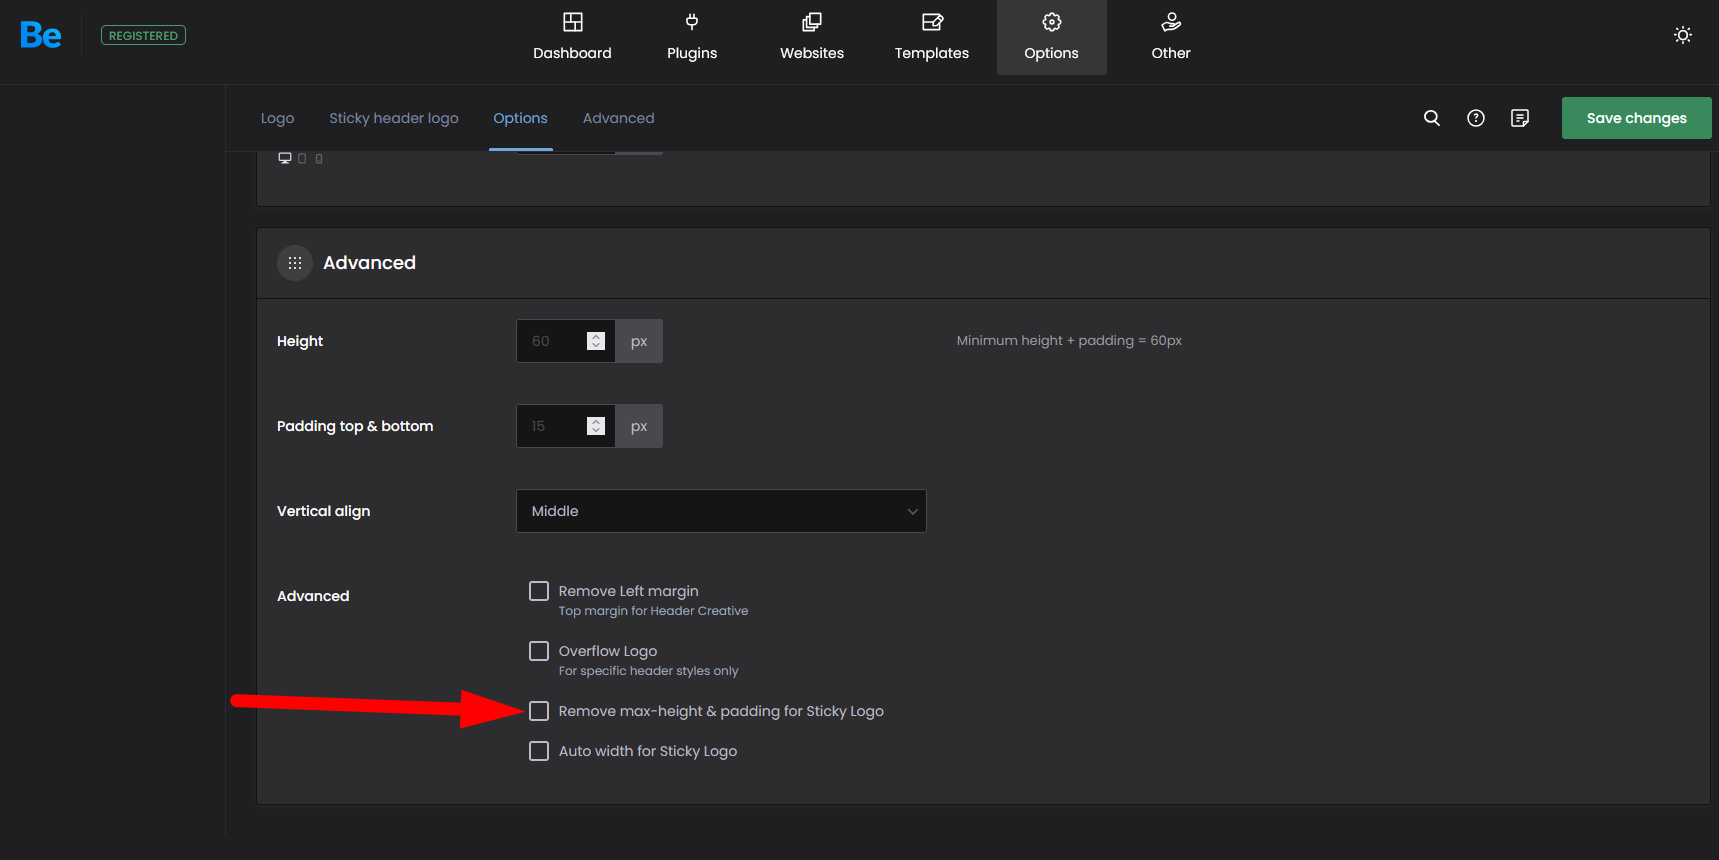Click into the Height input field
1719x860 pixels.
pyautogui.click(x=551, y=341)
